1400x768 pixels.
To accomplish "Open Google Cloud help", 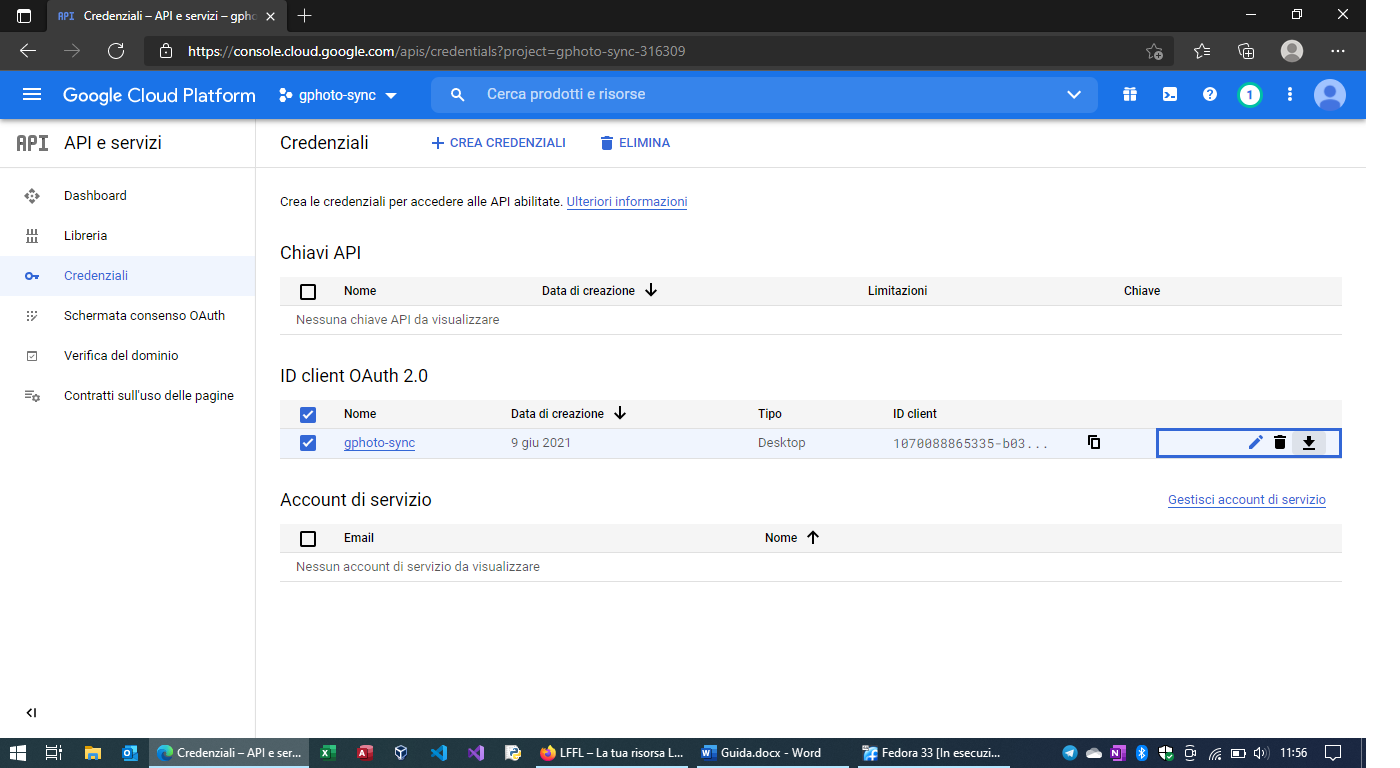I will (1209, 94).
